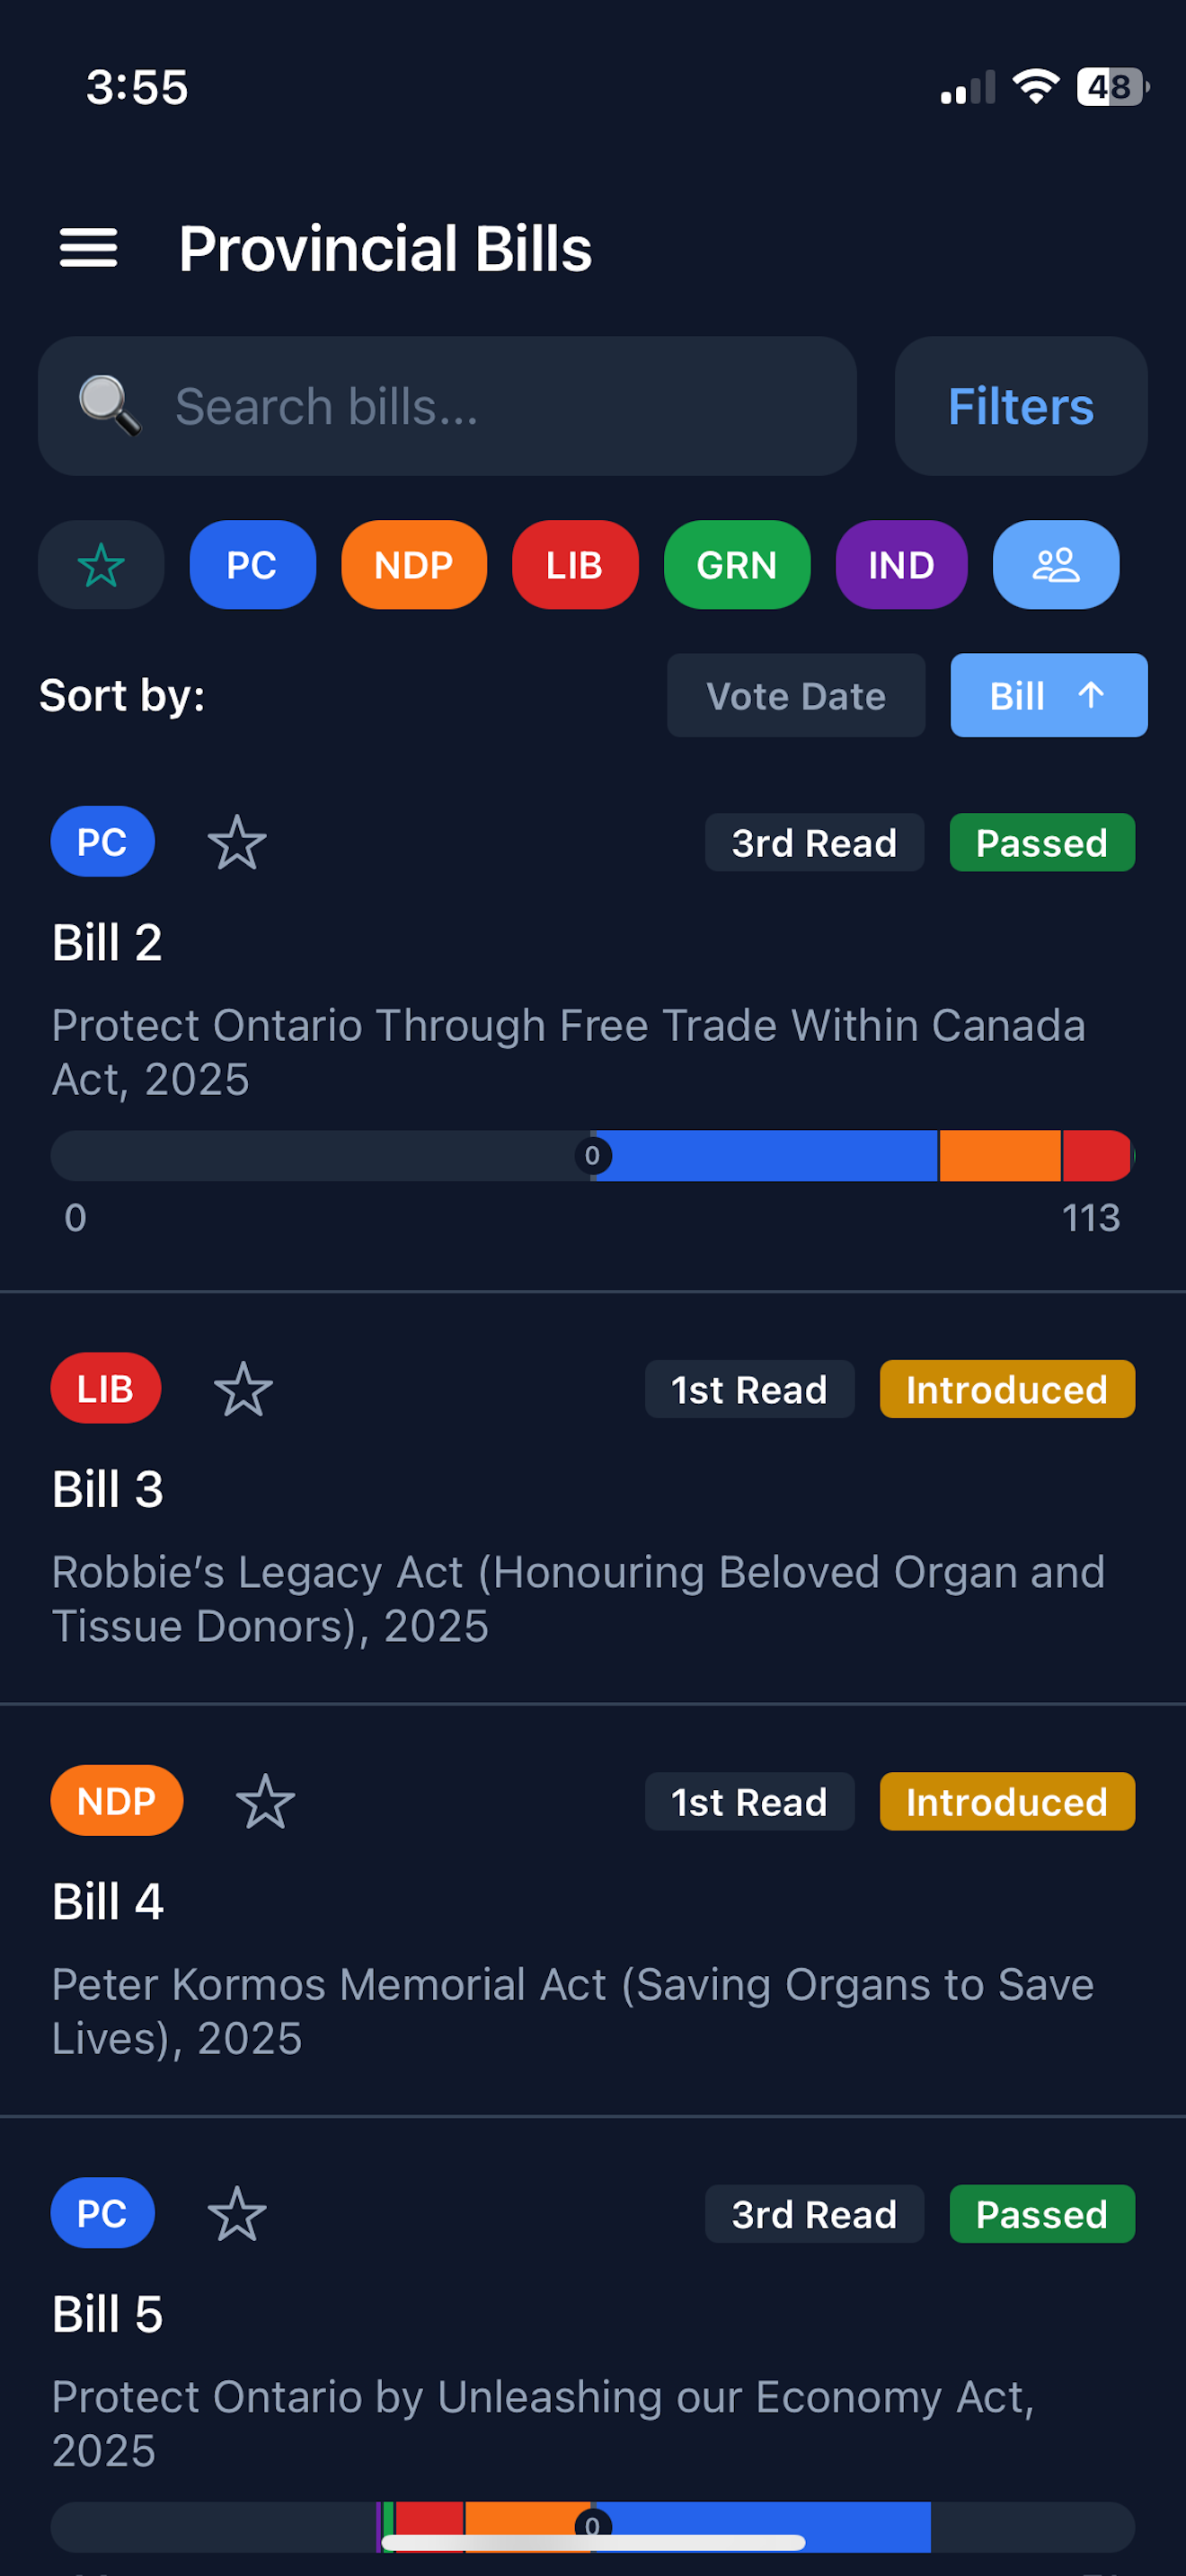Open the hamburger navigation menu
The width and height of the screenshot is (1186, 2576).
[89, 248]
